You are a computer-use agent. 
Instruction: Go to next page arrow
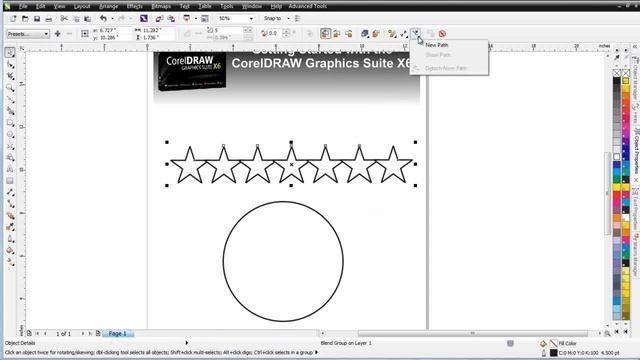(83, 333)
